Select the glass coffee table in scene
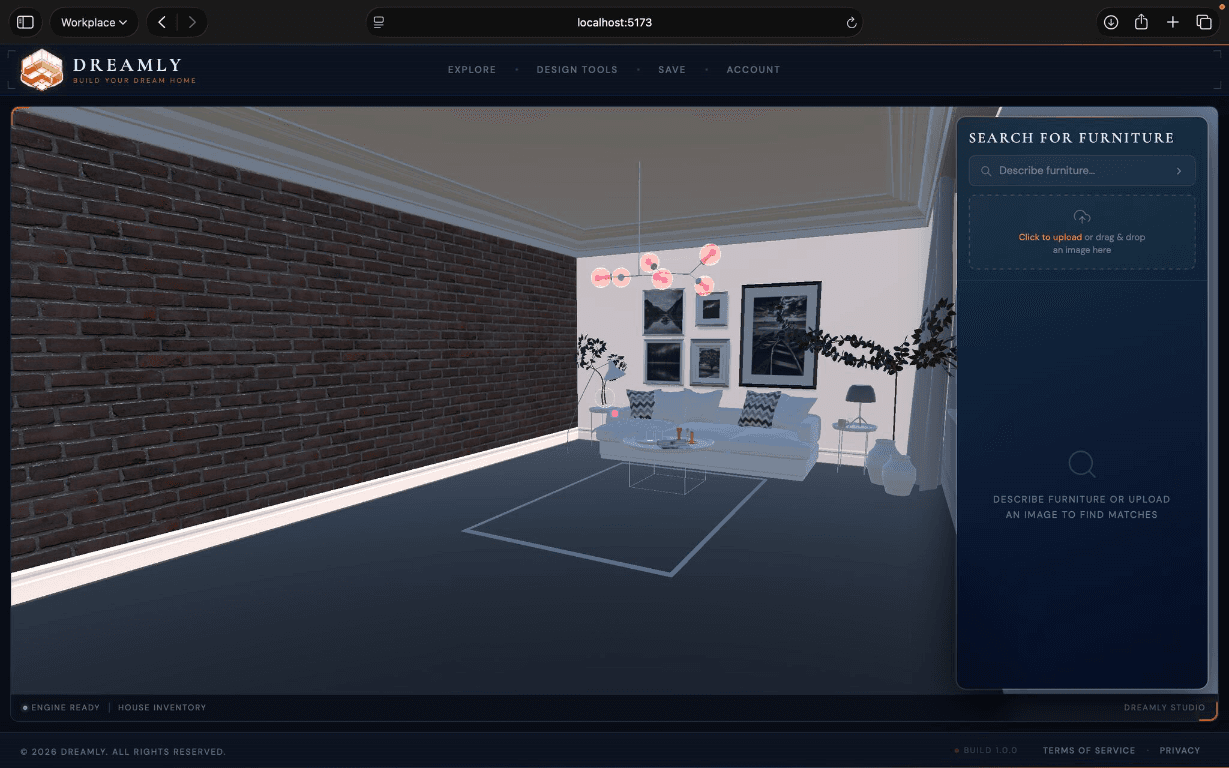Image resolution: width=1229 pixels, height=768 pixels. (668, 461)
